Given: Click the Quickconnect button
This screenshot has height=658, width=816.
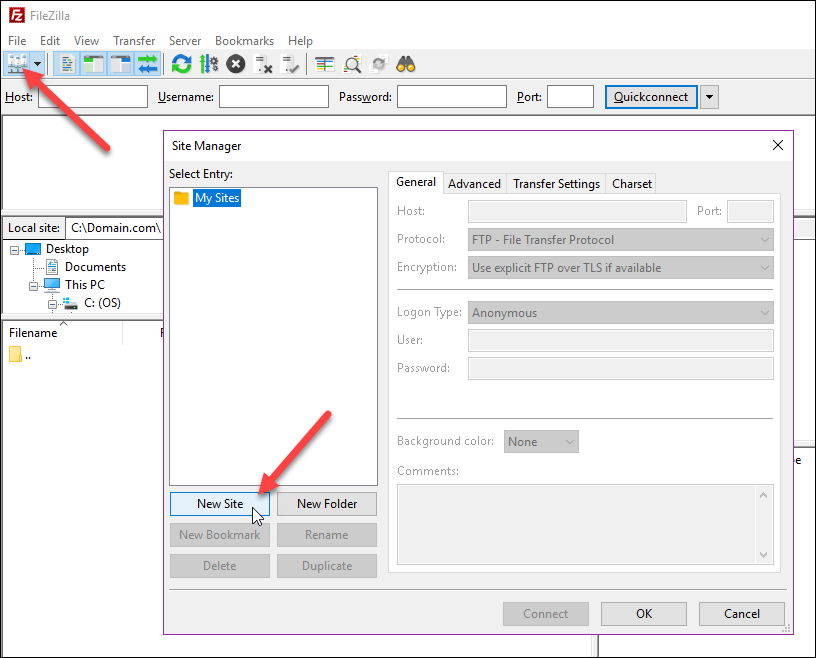Looking at the screenshot, I should 651,97.
